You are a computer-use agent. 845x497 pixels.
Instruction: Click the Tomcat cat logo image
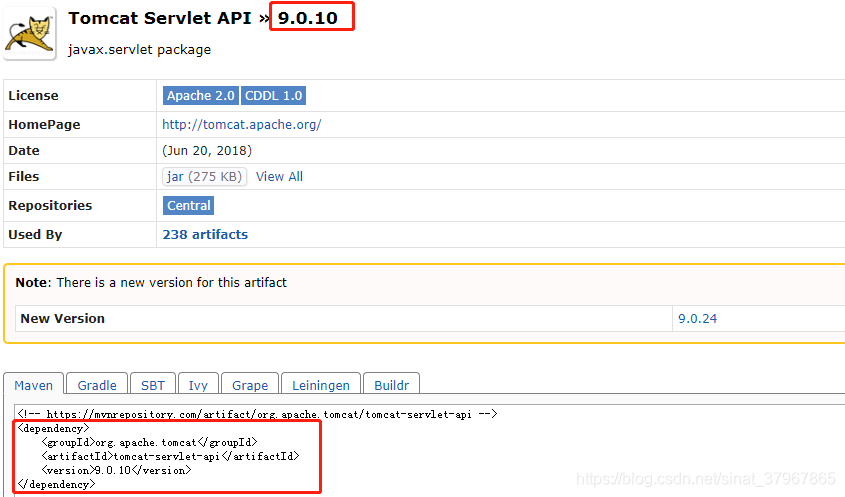30,34
